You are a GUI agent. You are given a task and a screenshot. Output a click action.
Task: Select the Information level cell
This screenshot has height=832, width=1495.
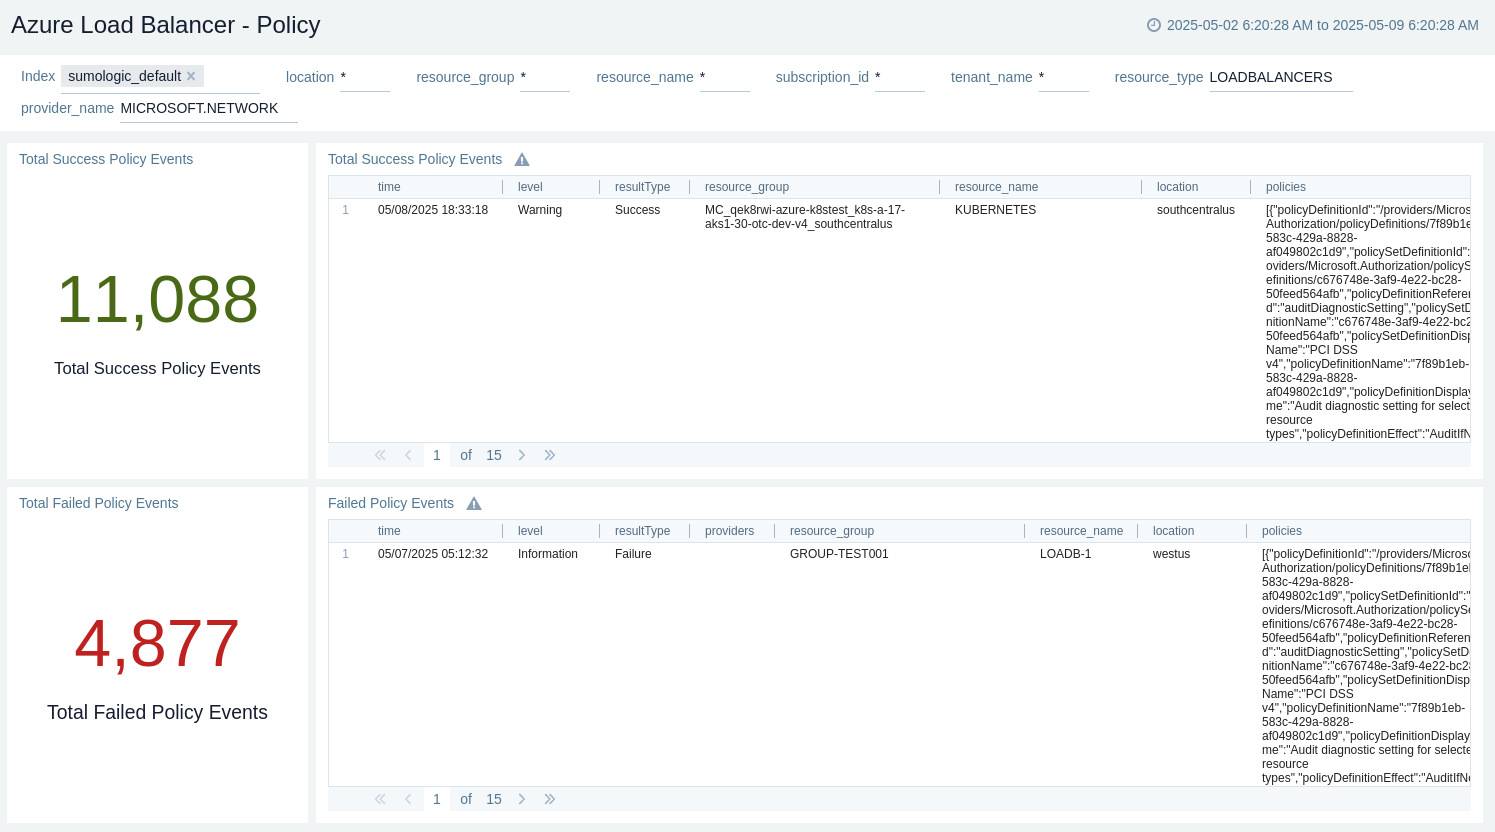548,554
